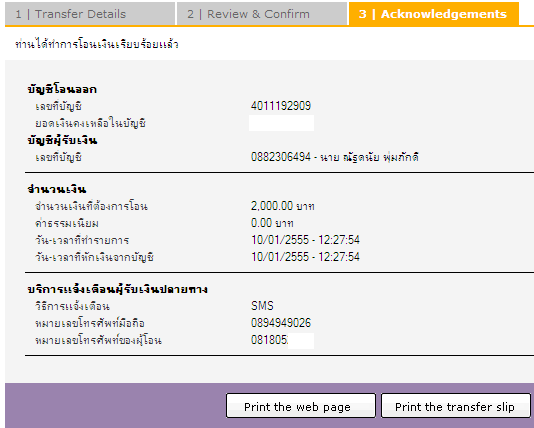The height and width of the screenshot is (428, 534).
Task: Click recipient account 0882306494 with name
Action: 335,157
